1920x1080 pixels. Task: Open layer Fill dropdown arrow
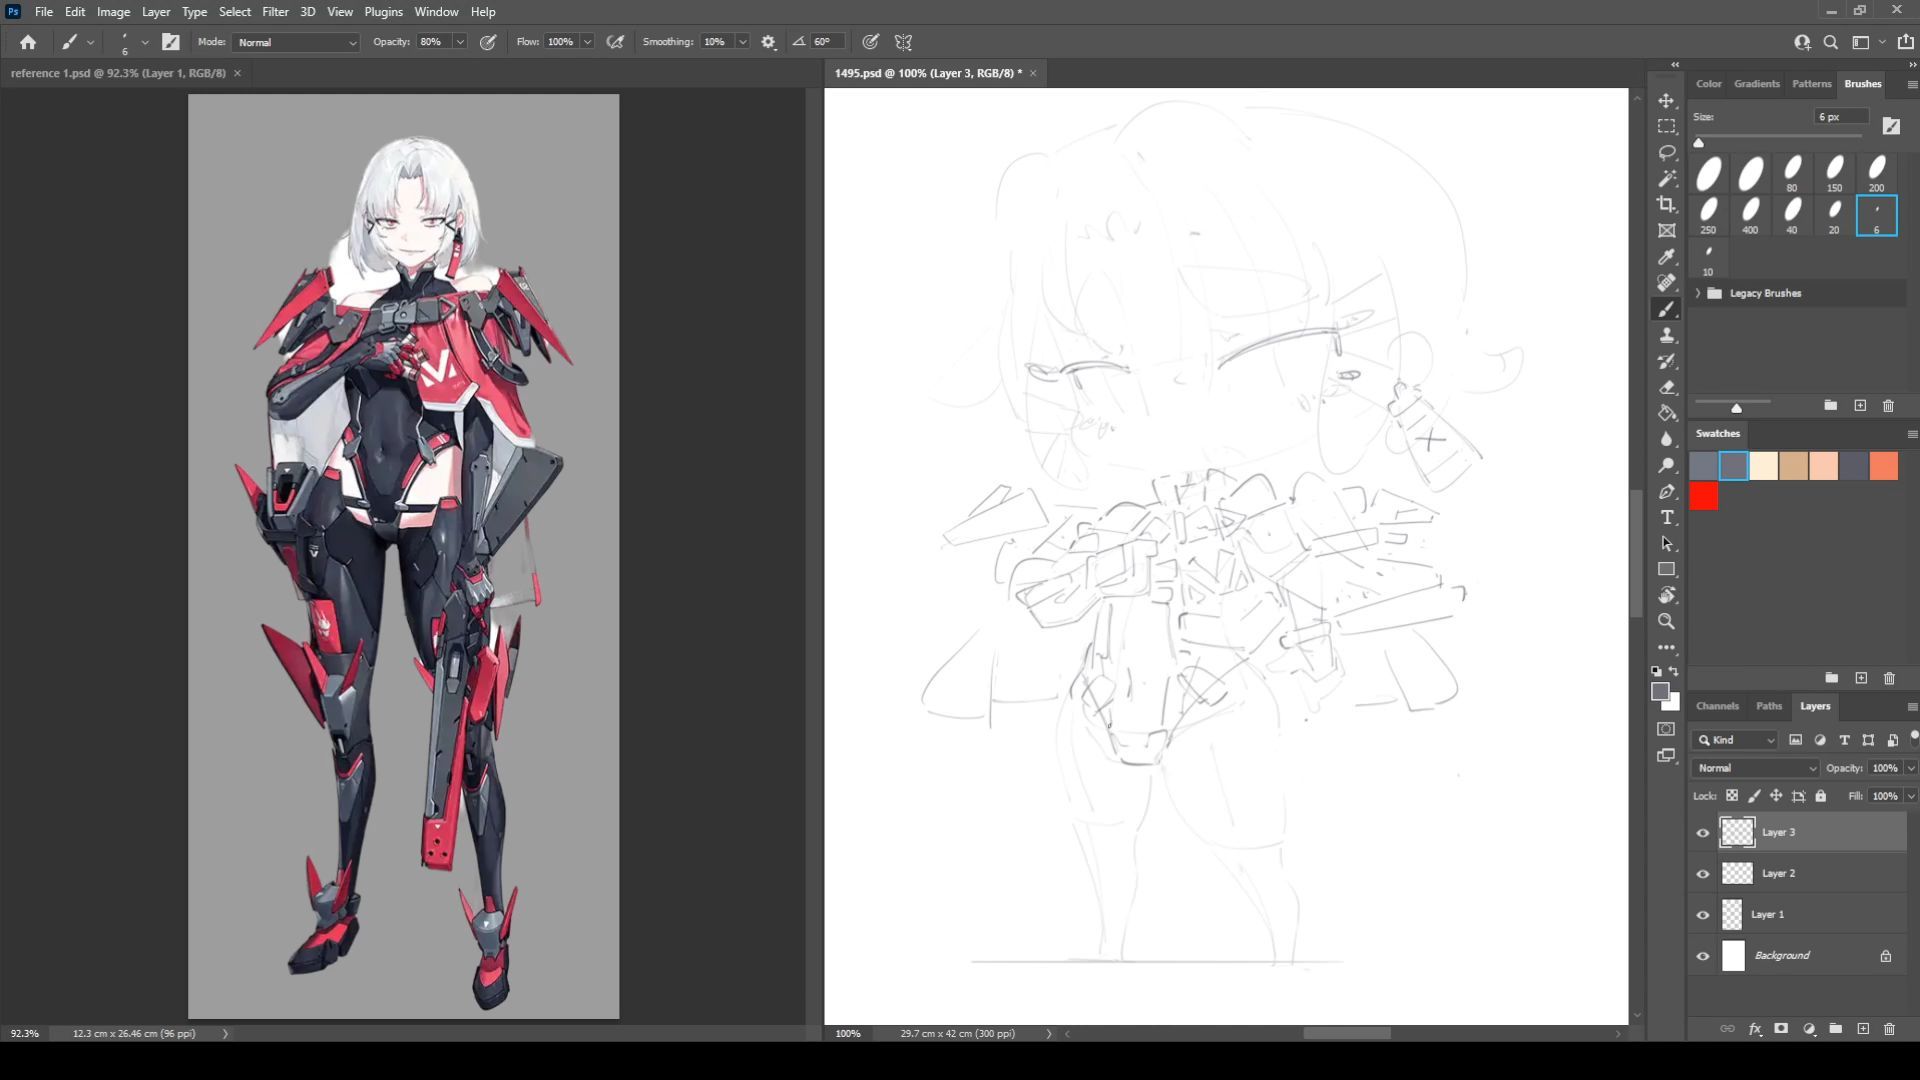pyautogui.click(x=1911, y=796)
